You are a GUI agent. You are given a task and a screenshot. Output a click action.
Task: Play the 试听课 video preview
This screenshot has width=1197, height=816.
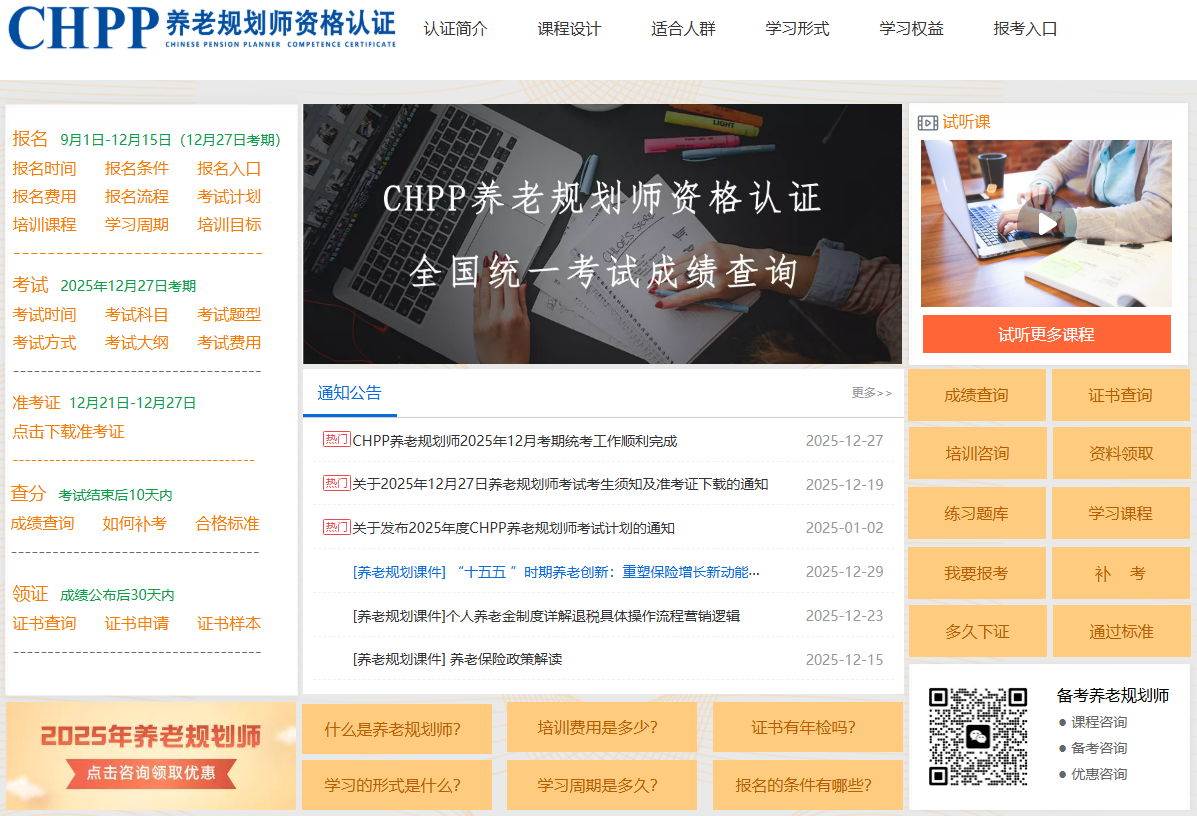pyautogui.click(x=1046, y=223)
